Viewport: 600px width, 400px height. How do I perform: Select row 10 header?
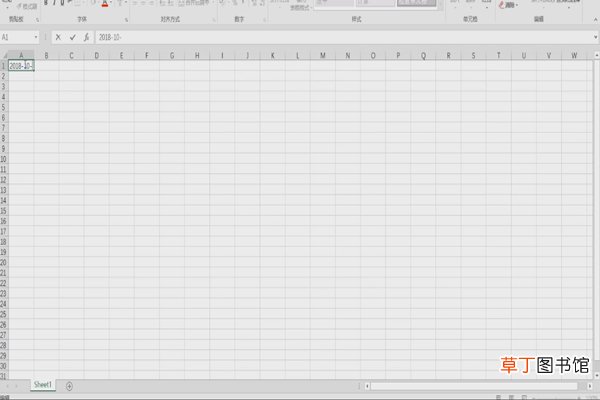point(4,159)
